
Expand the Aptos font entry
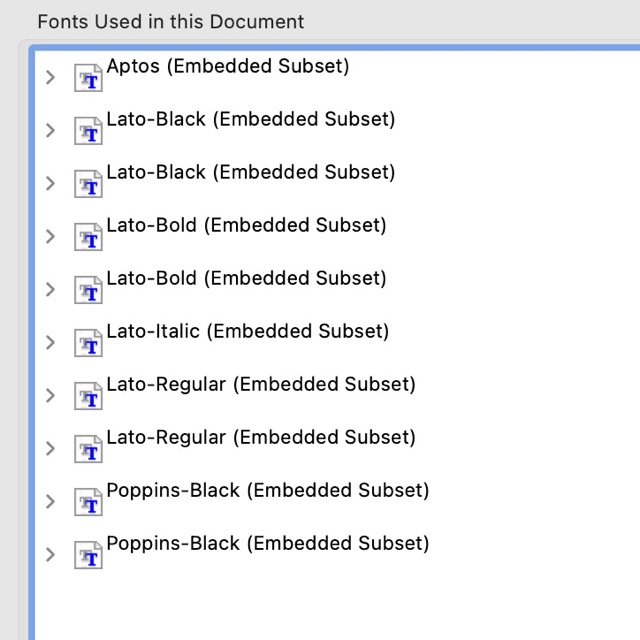click(50, 77)
